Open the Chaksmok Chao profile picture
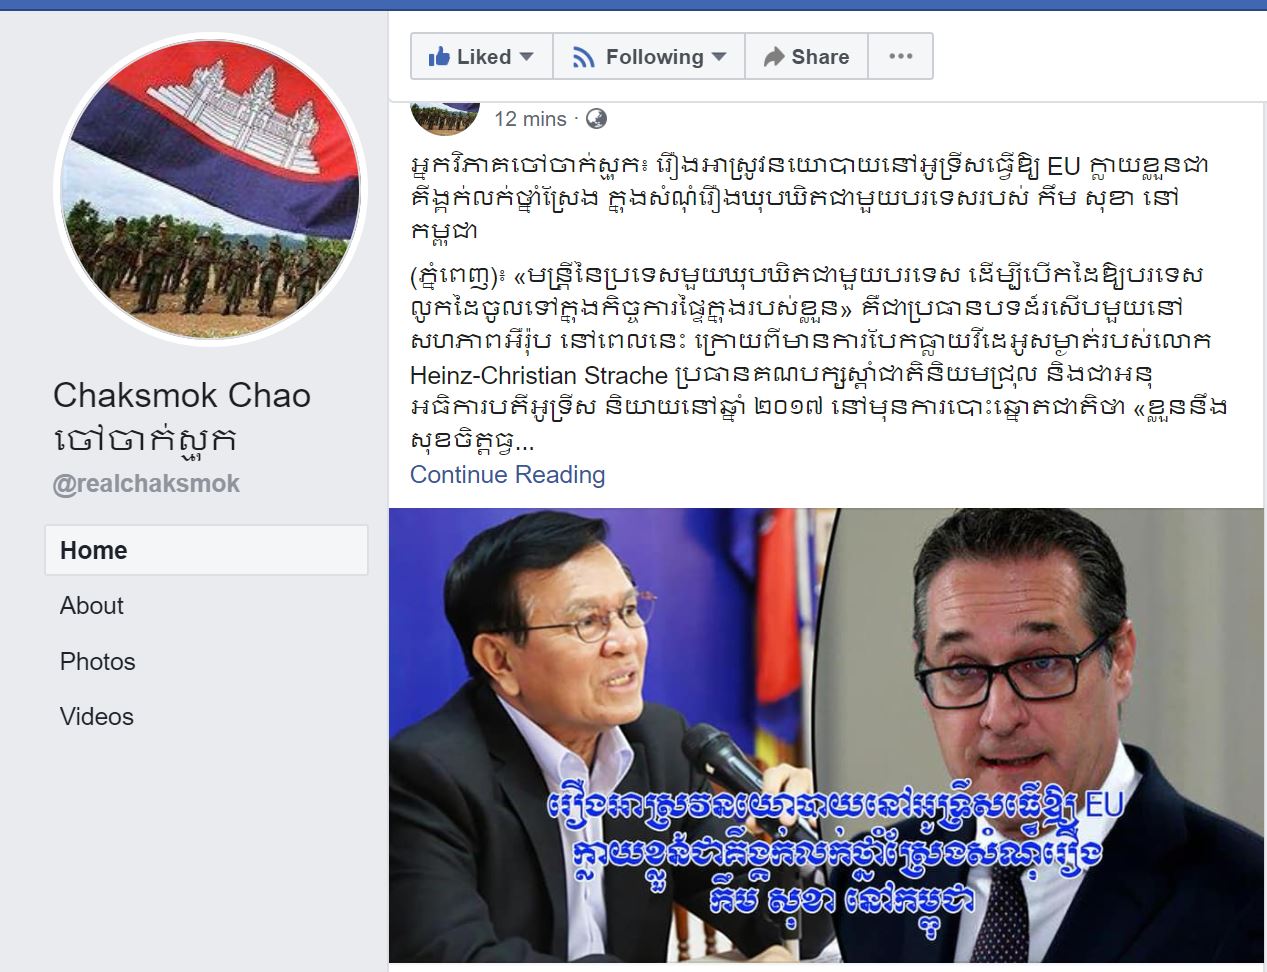Image resolution: width=1267 pixels, height=972 pixels. pyautogui.click(x=210, y=189)
